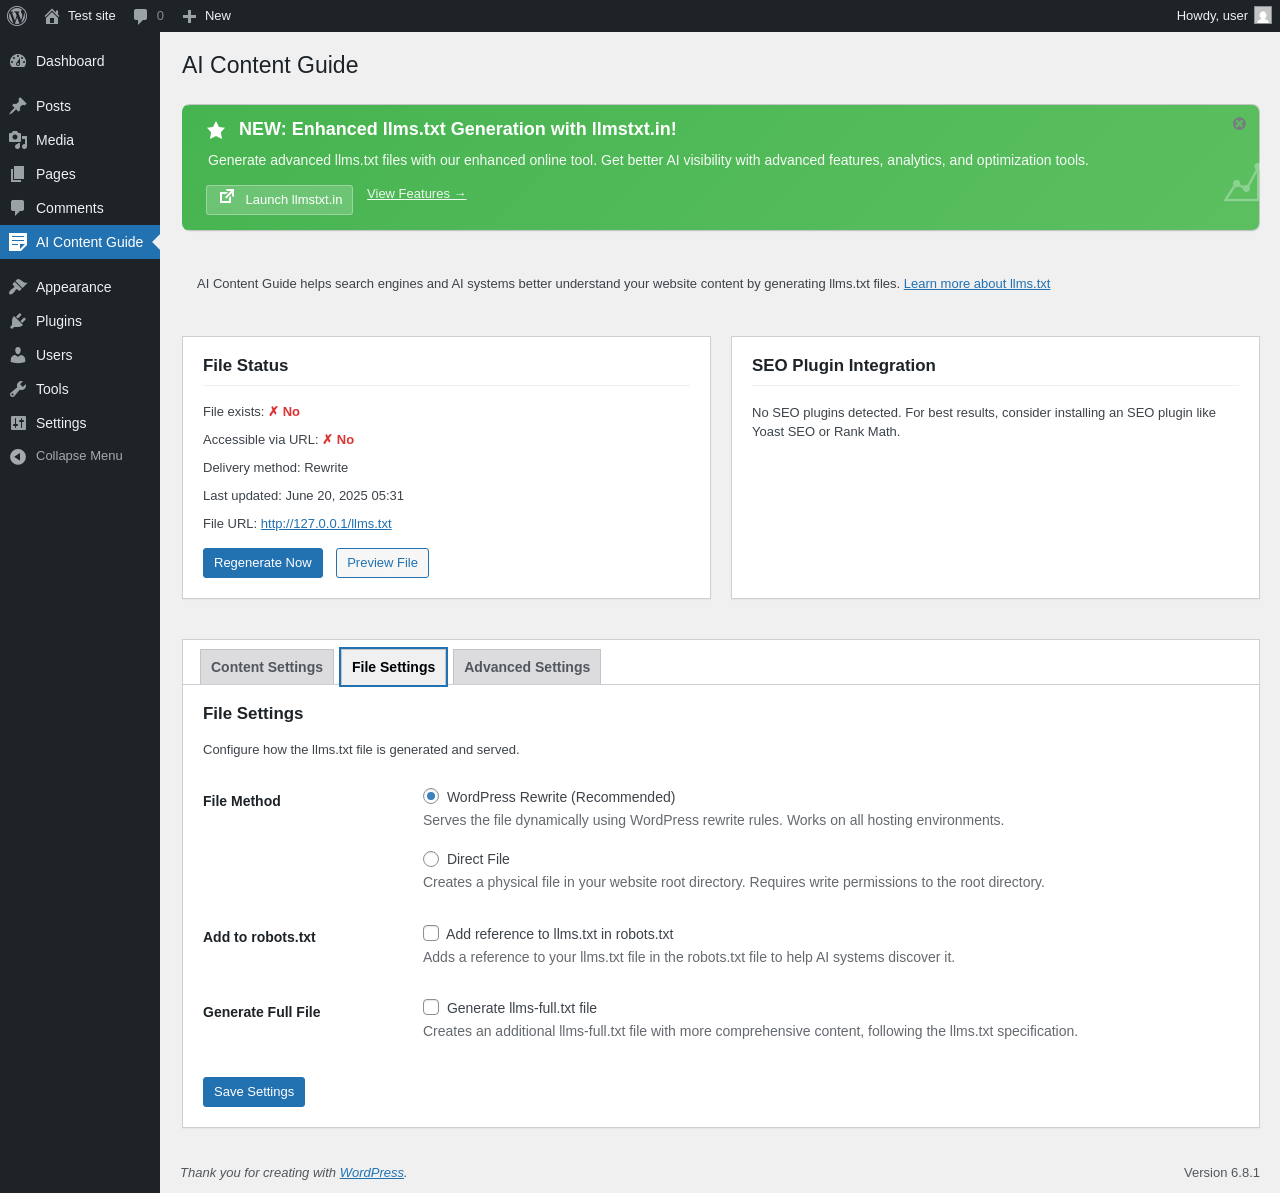Click the Media icon in sidebar
The width and height of the screenshot is (1280, 1193).
pos(18,140)
